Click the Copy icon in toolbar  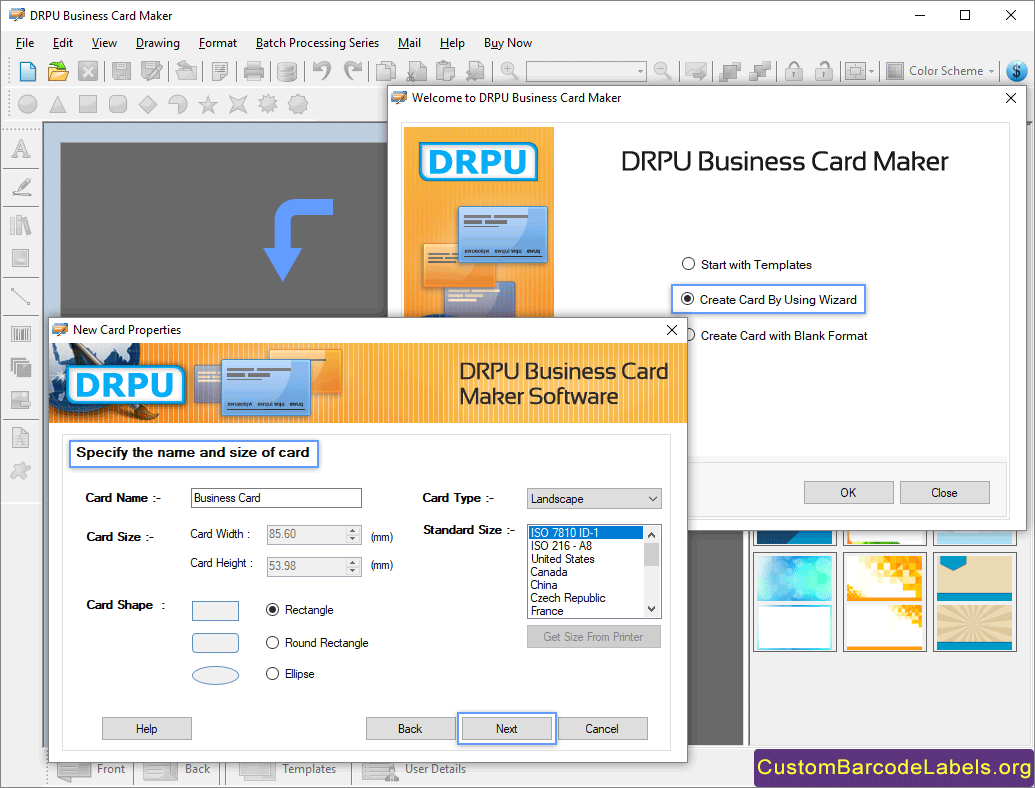(x=386, y=71)
